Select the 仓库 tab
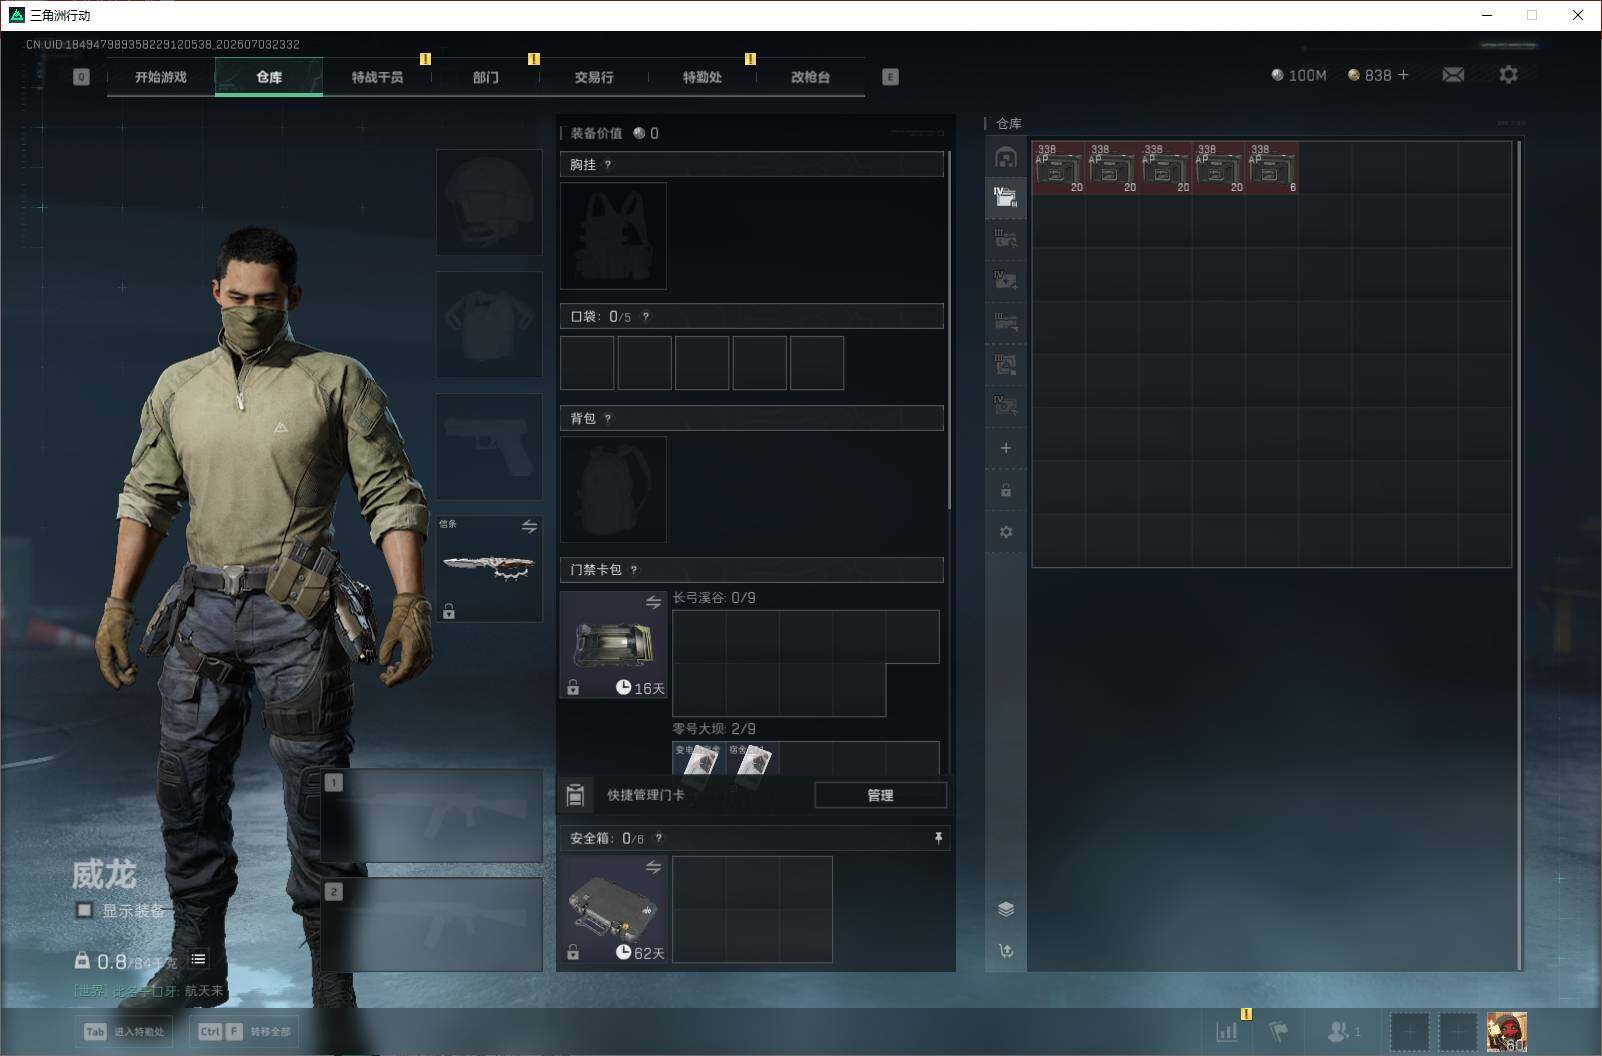 [x=269, y=77]
